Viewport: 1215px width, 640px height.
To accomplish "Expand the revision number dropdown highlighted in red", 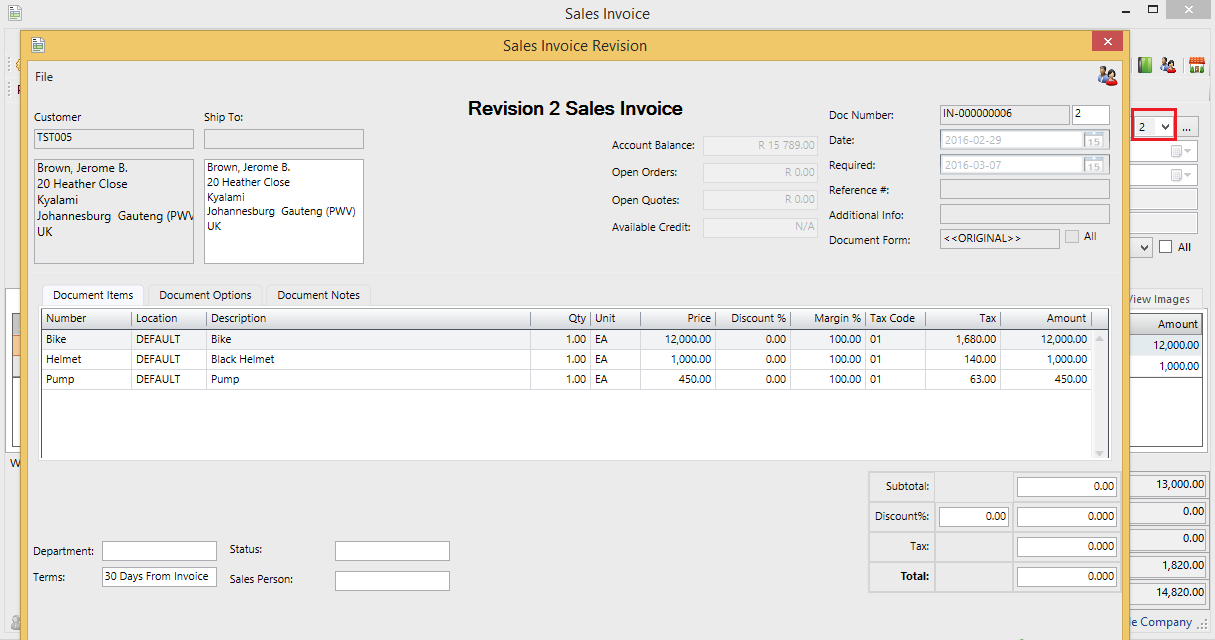I will [x=1165, y=127].
